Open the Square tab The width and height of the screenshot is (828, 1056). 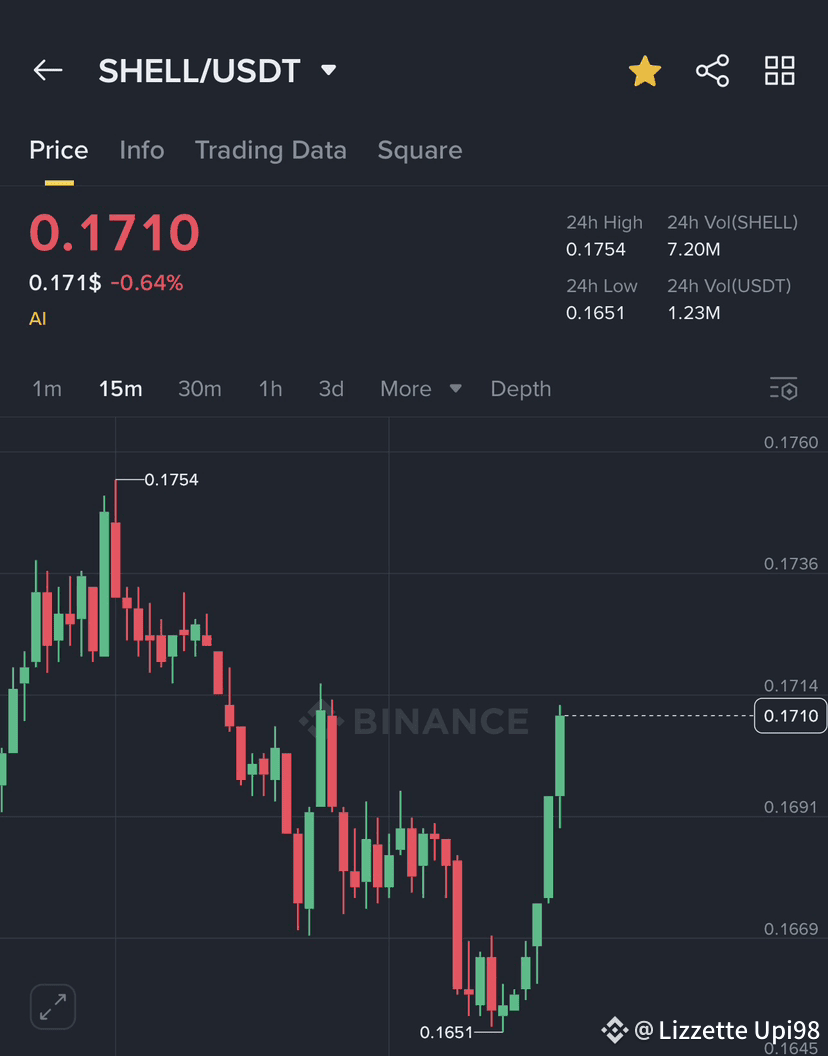tap(419, 150)
